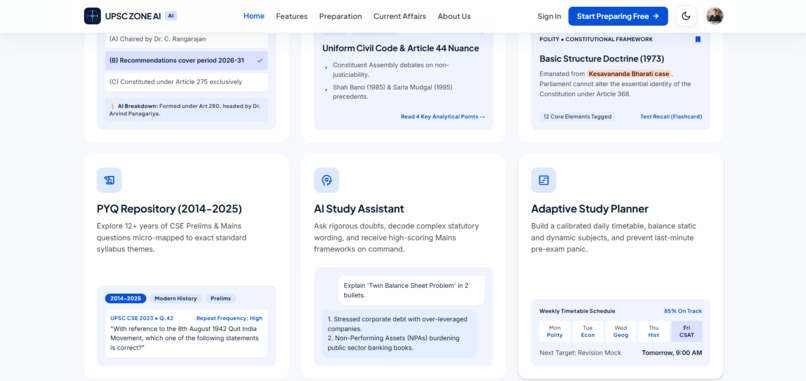The image size is (806, 381).
Task: Select the Modern History filter chip
Action: pyautogui.click(x=176, y=298)
